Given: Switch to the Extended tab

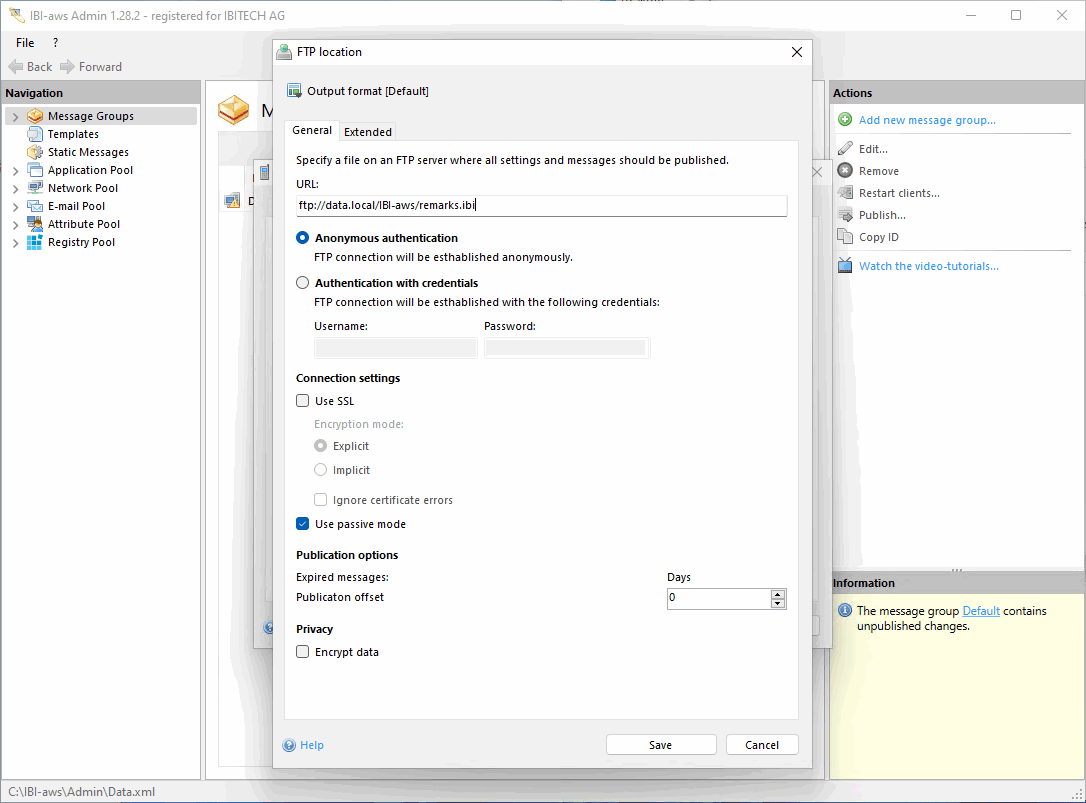Looking at the screenshot, I should coord(368,132).
